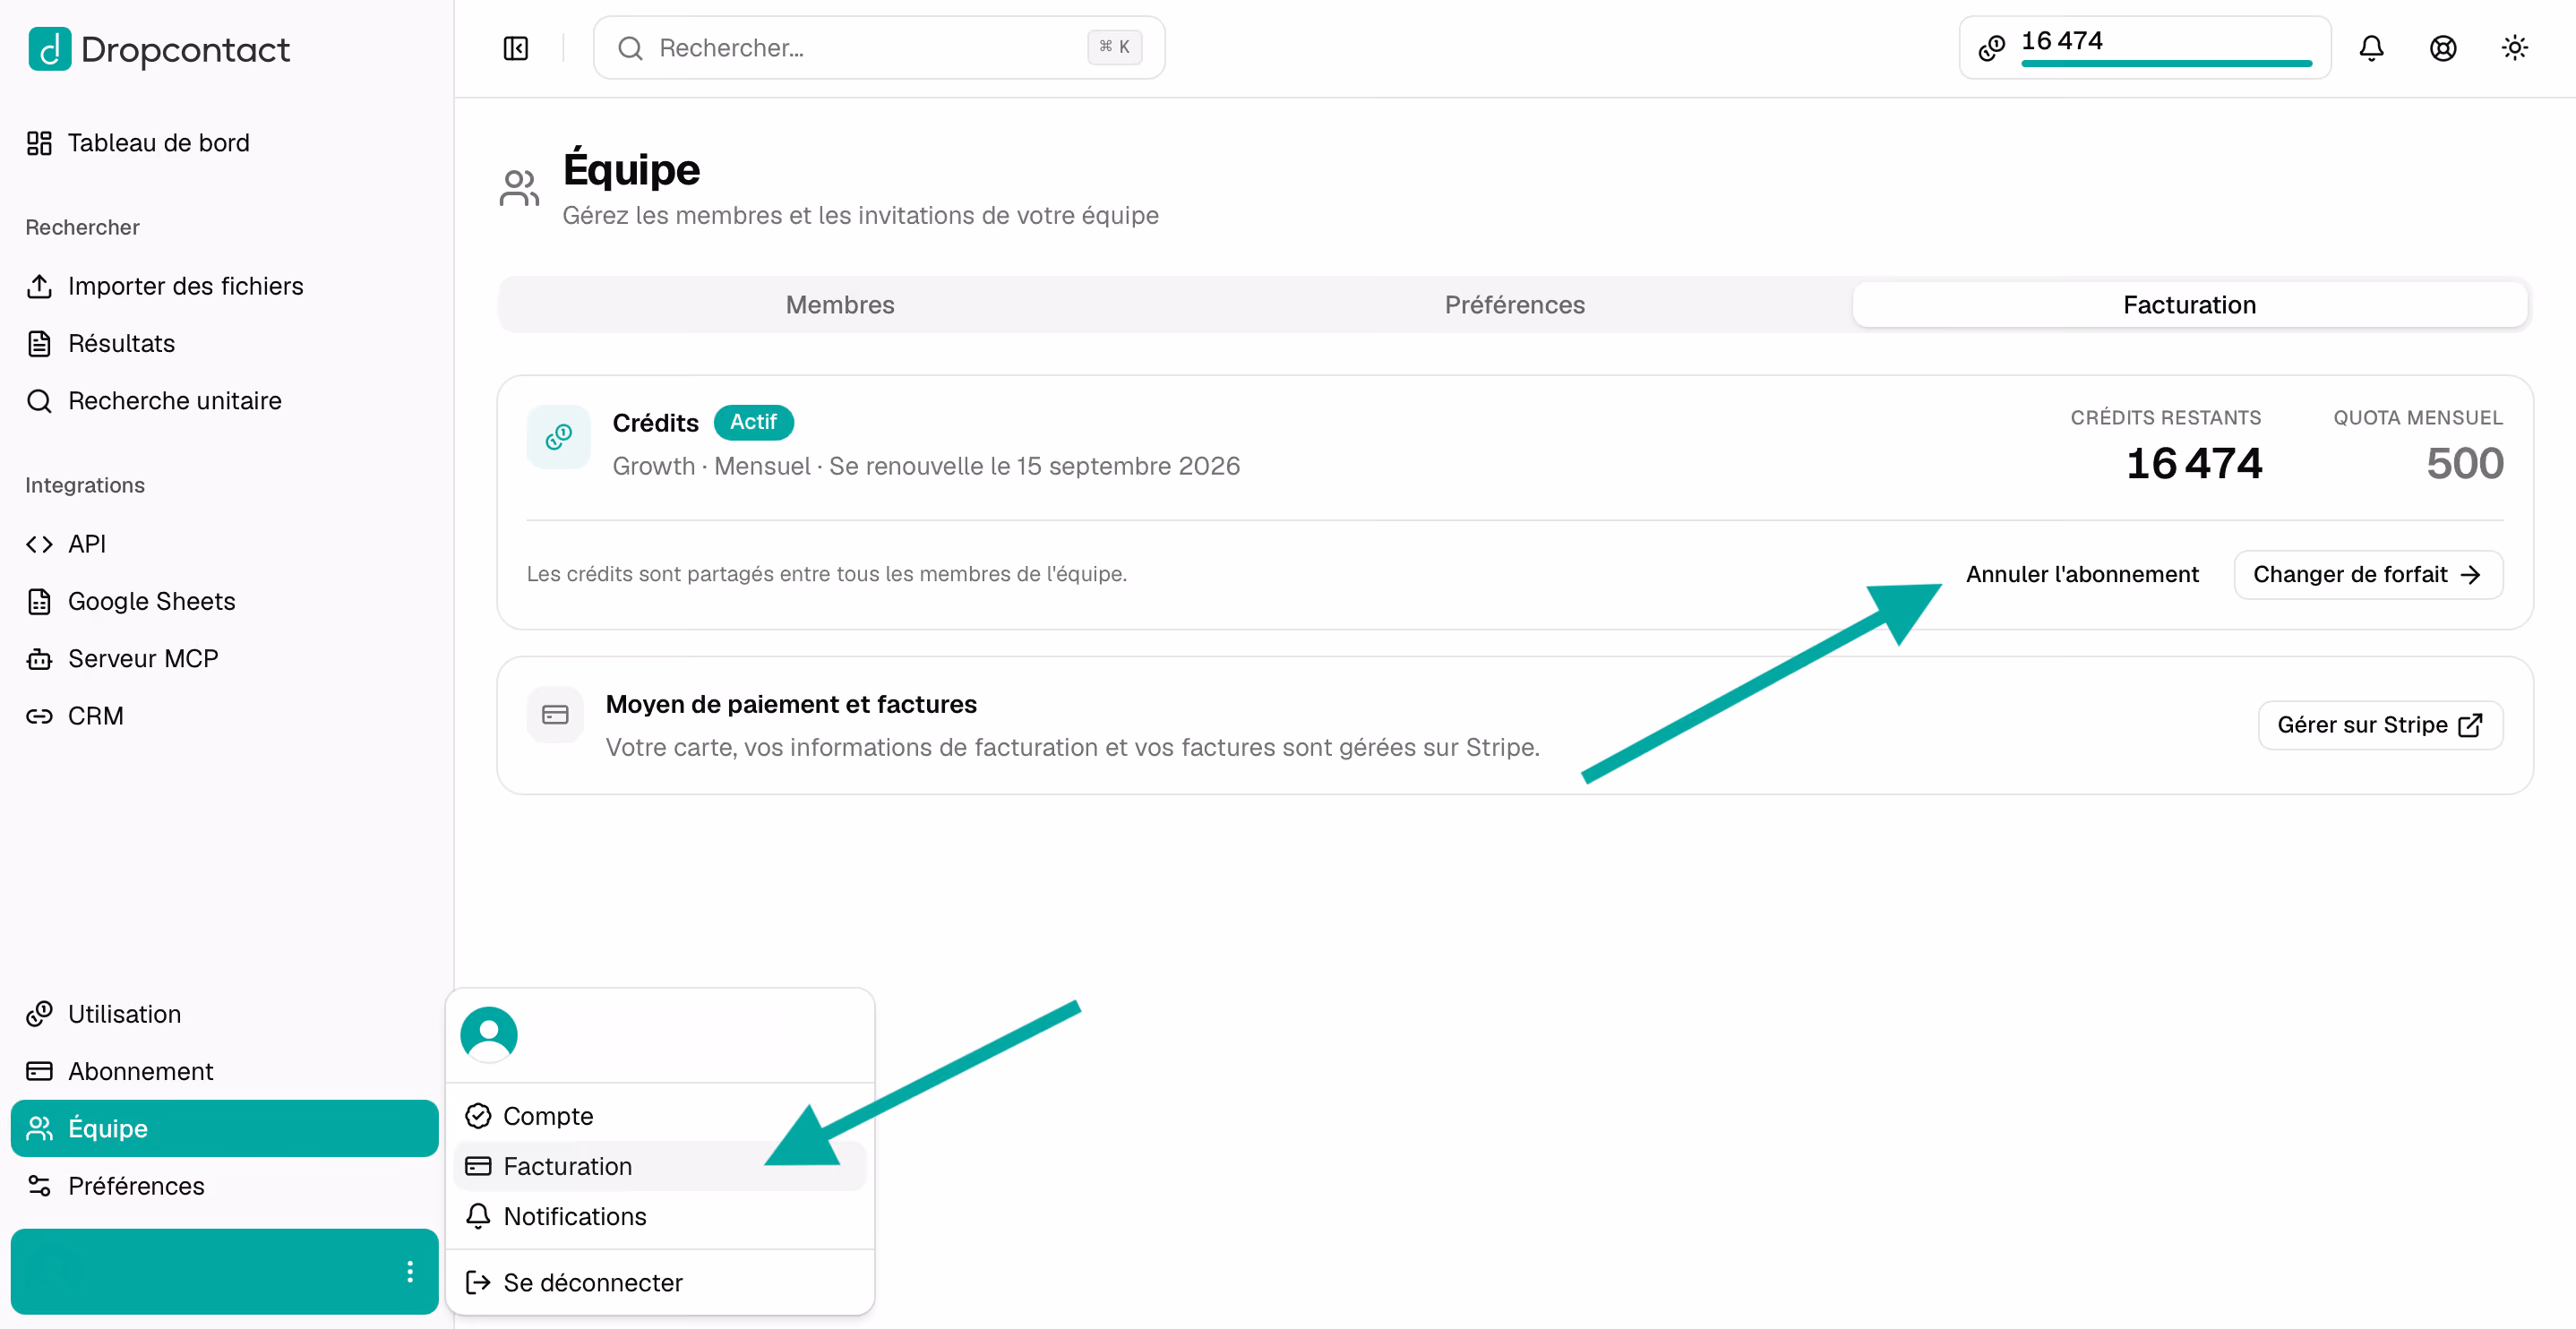This screenshot has width=2576, height=1329.
Task: Open the user account avatar
Action: (489, 1034)
